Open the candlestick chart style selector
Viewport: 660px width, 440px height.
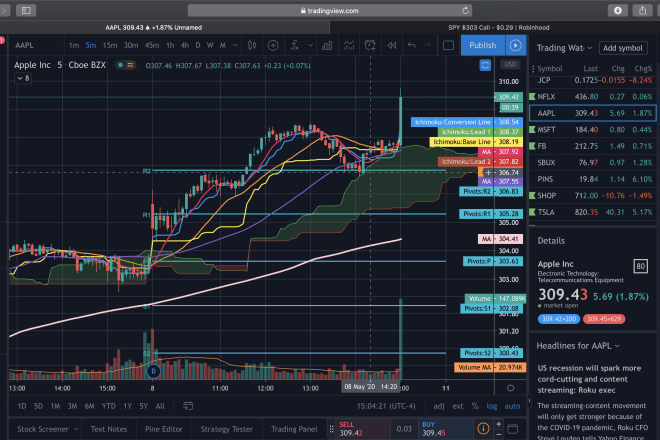click(252, 45)
